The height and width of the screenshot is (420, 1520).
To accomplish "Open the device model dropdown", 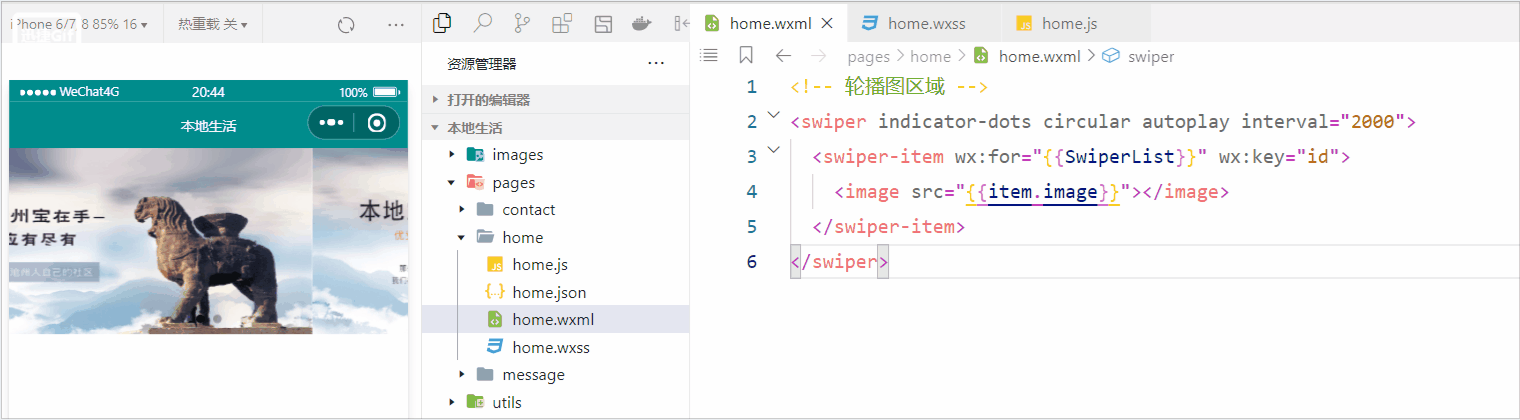I will click(81, 23).
